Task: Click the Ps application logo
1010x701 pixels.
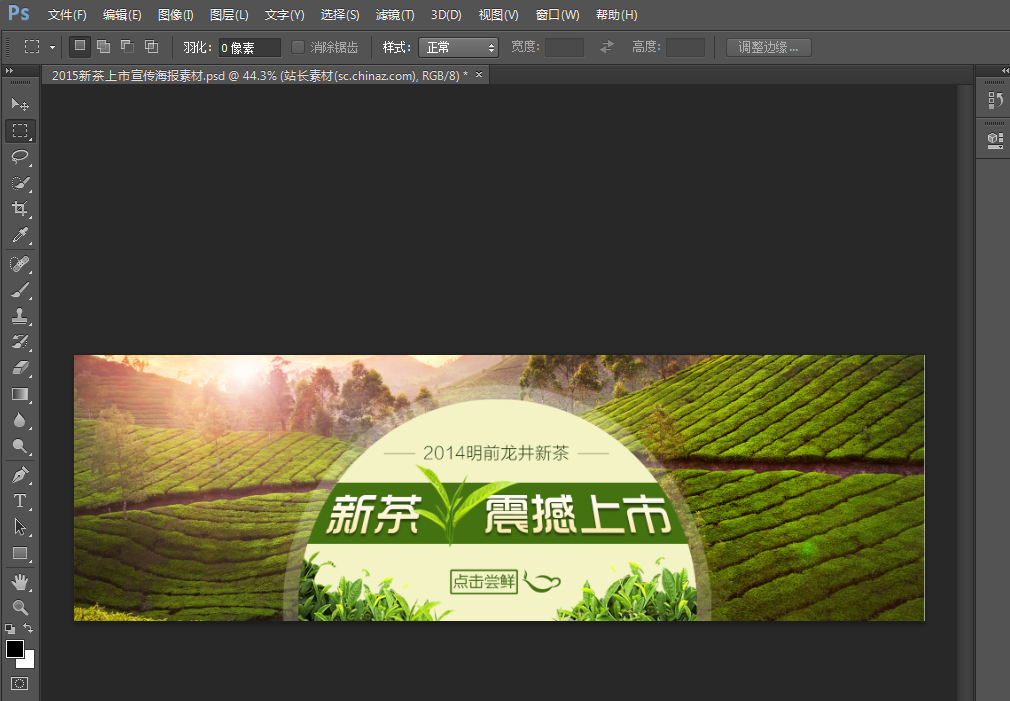Action: (x=19, y=13)
